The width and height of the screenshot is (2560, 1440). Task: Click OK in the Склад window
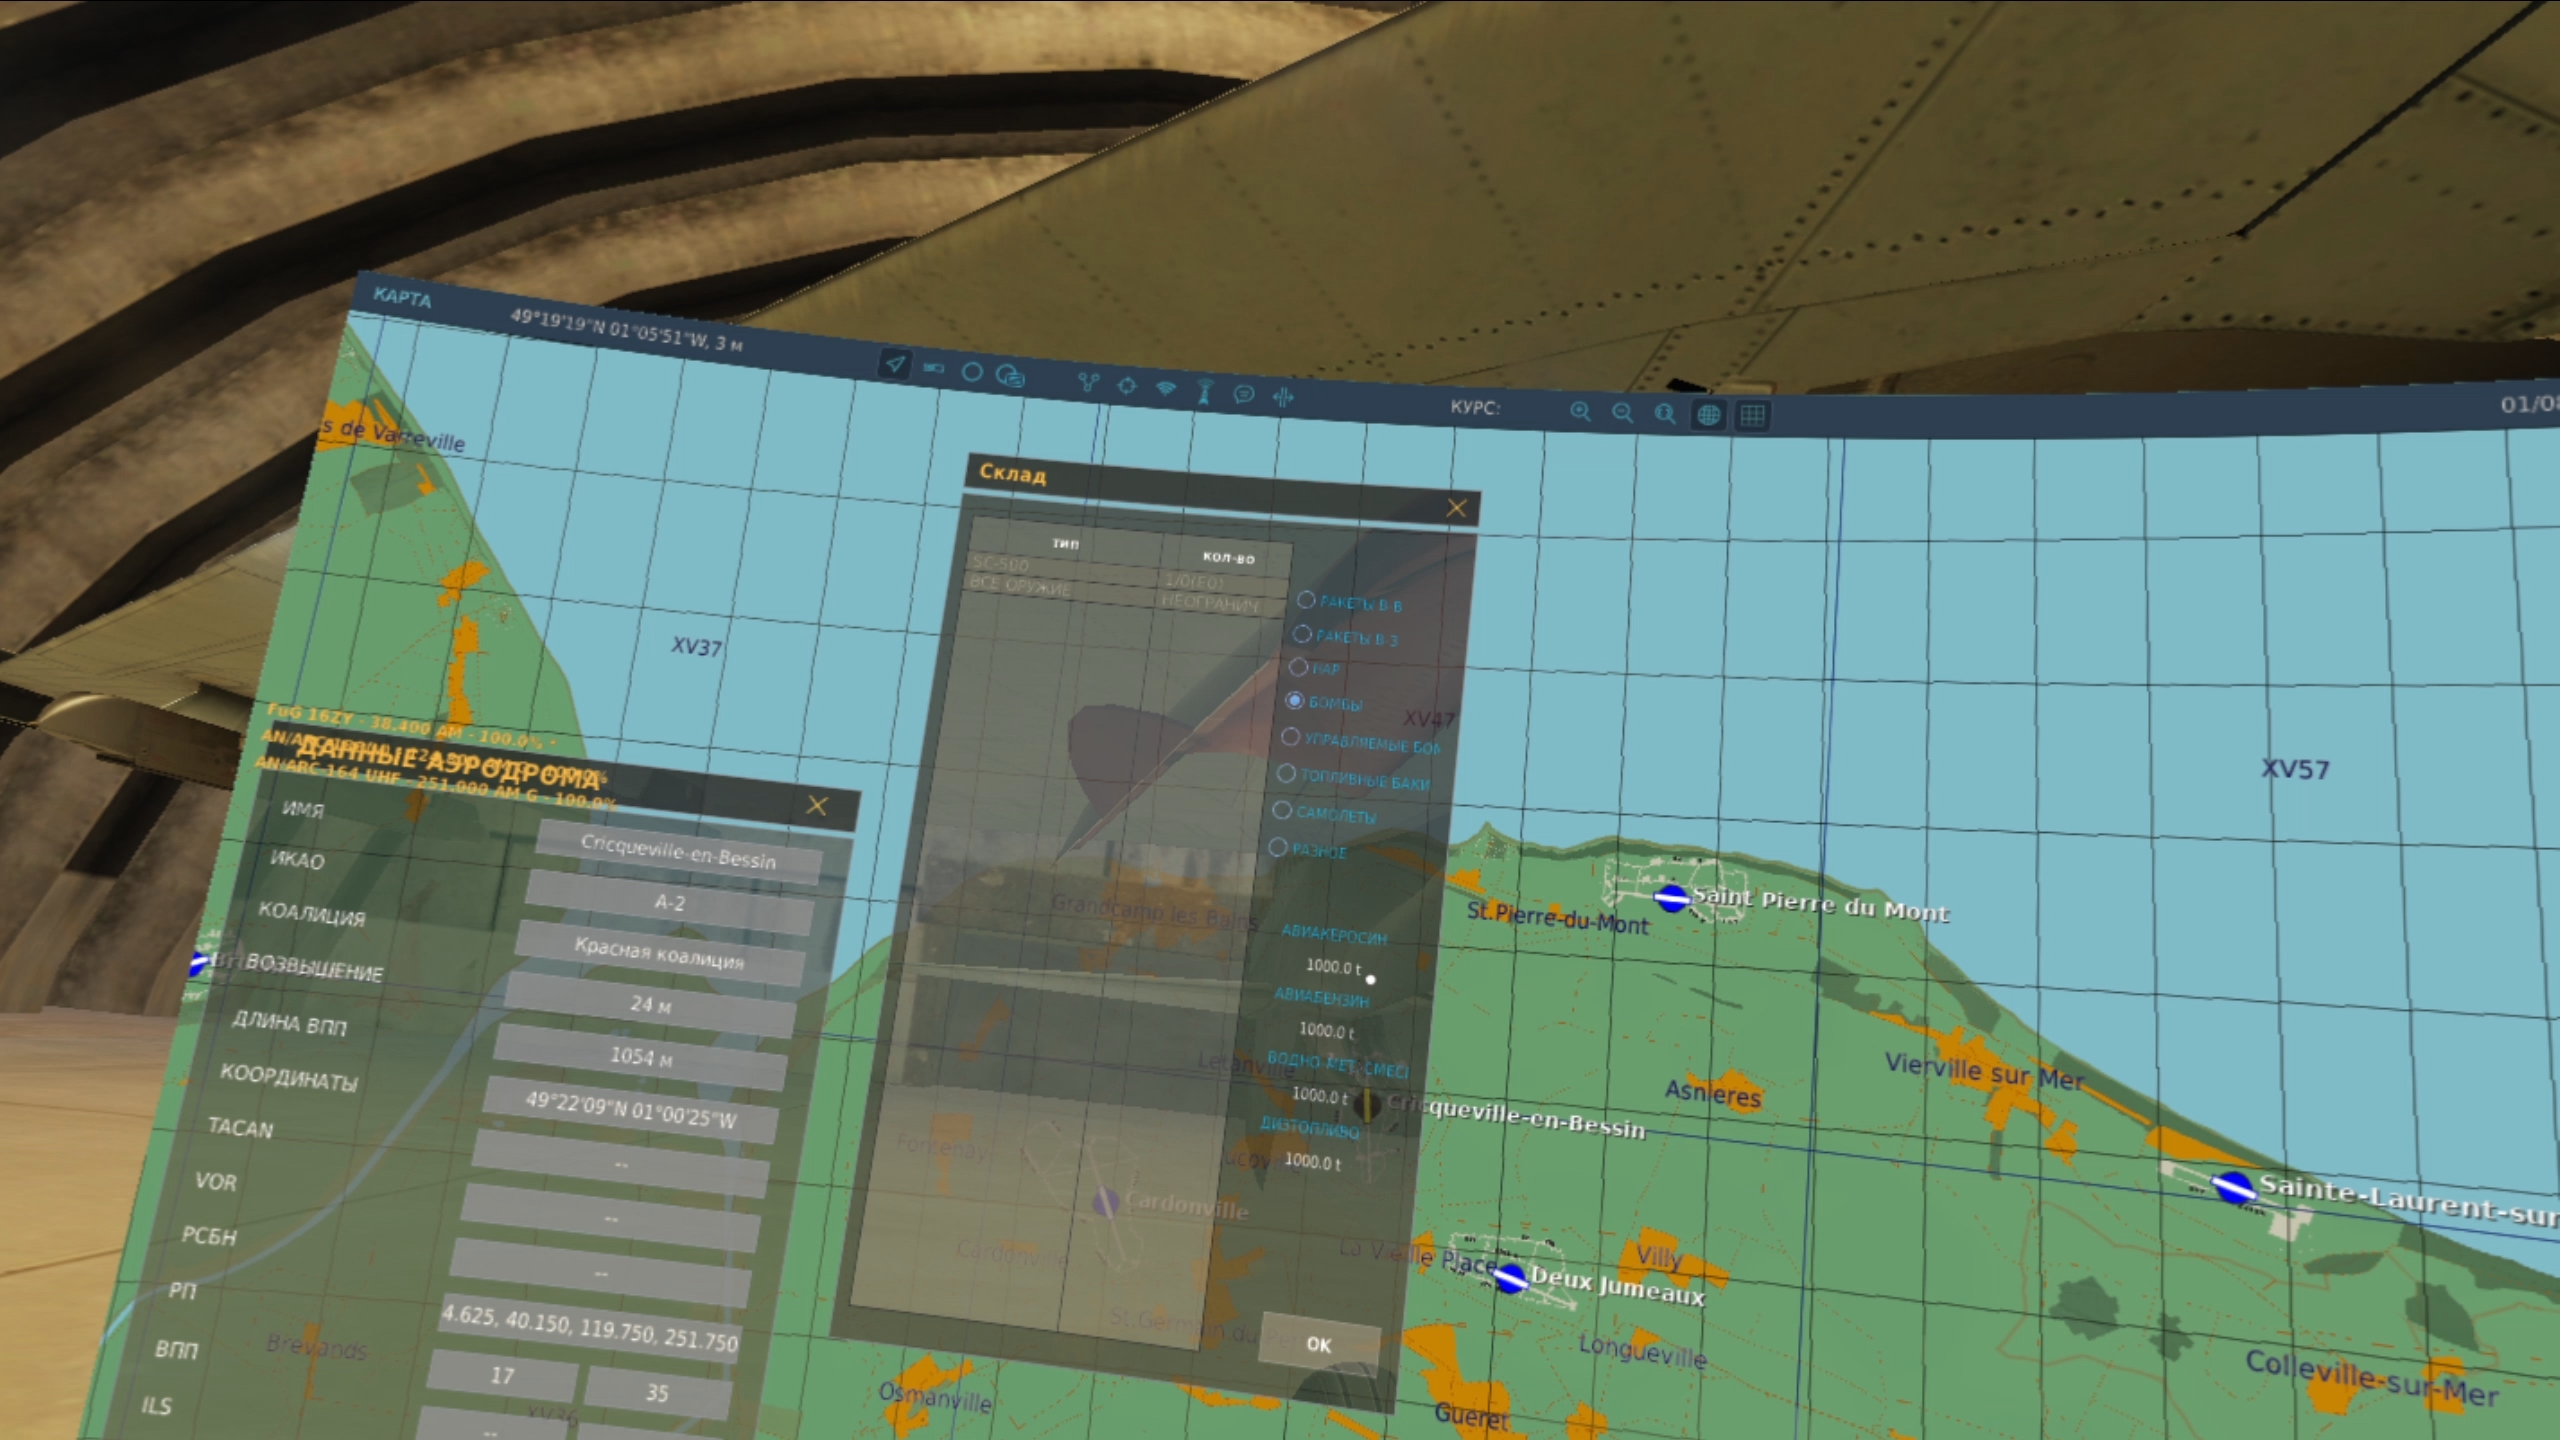coord(1318,1344)
